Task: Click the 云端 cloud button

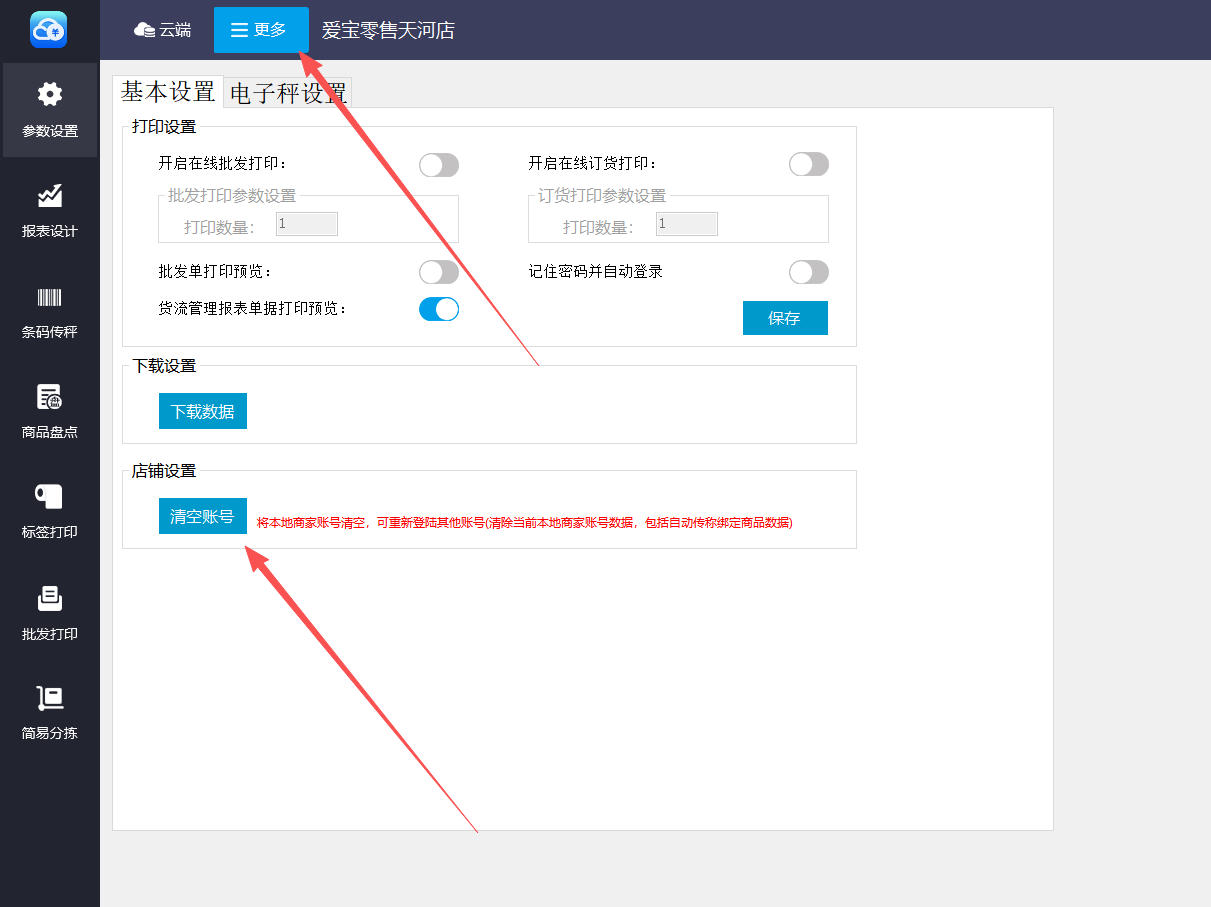Action: pos(162,30)
